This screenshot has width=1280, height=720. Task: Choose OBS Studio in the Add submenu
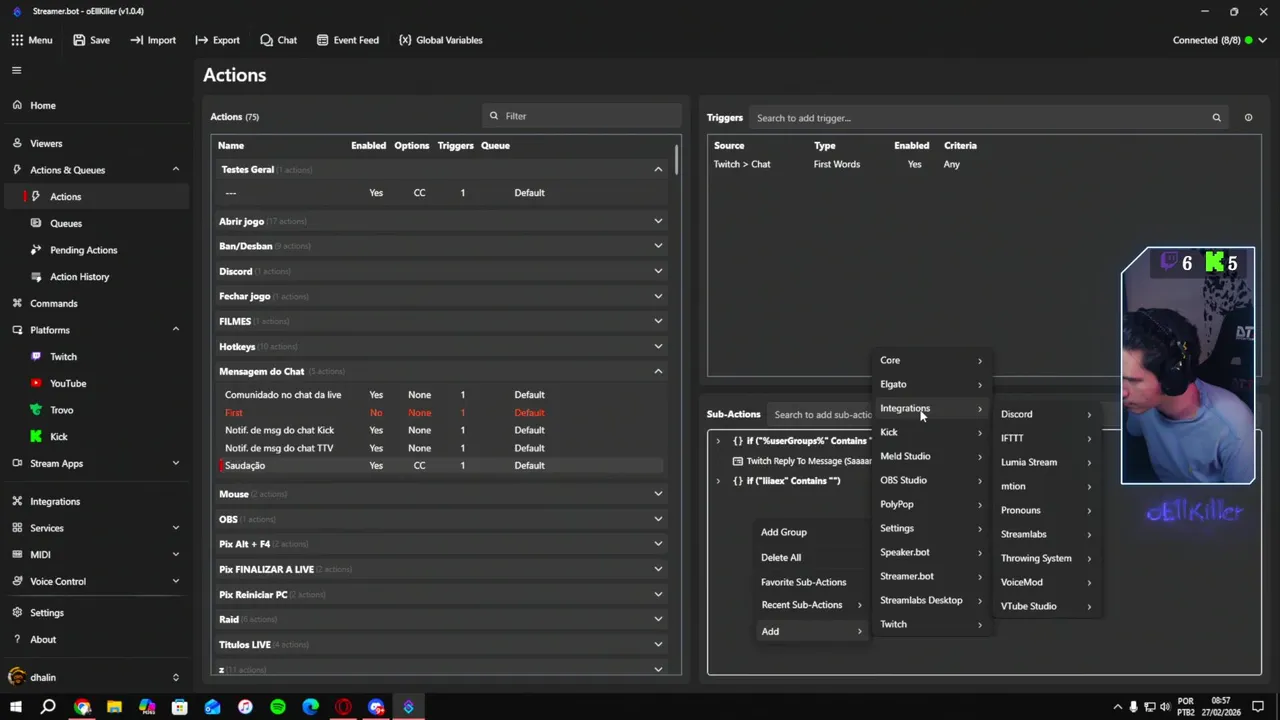[x=931, y=480]
